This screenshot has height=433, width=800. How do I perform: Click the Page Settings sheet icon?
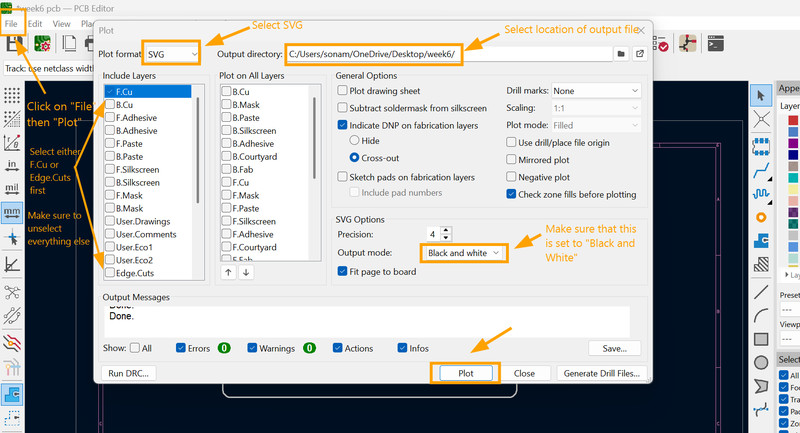(x=69, y=44)
